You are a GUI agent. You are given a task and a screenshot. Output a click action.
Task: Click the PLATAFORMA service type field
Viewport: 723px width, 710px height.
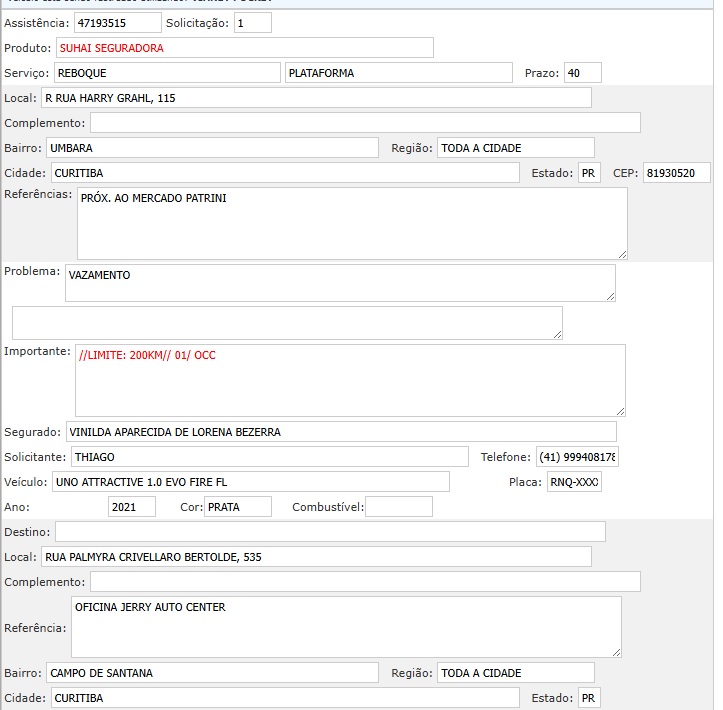click(398, 73)
